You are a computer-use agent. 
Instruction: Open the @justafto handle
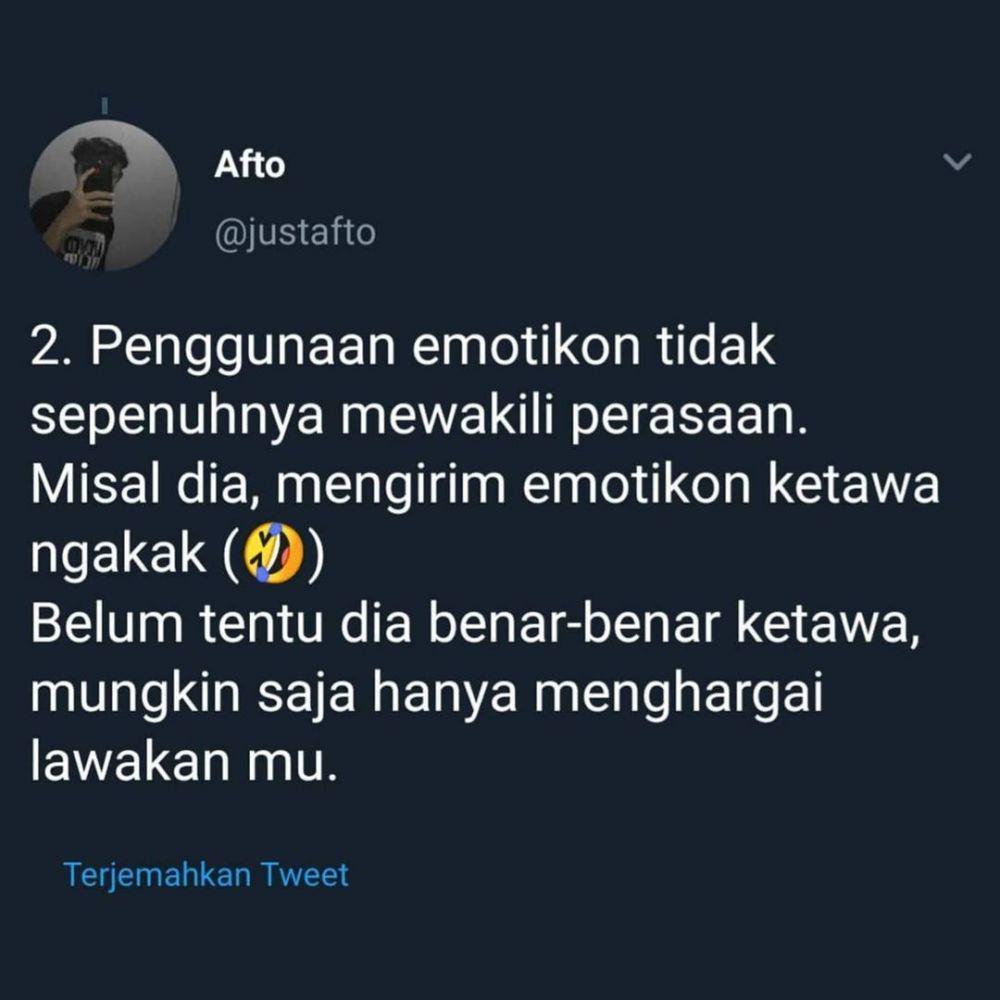[x=295, y=233]
